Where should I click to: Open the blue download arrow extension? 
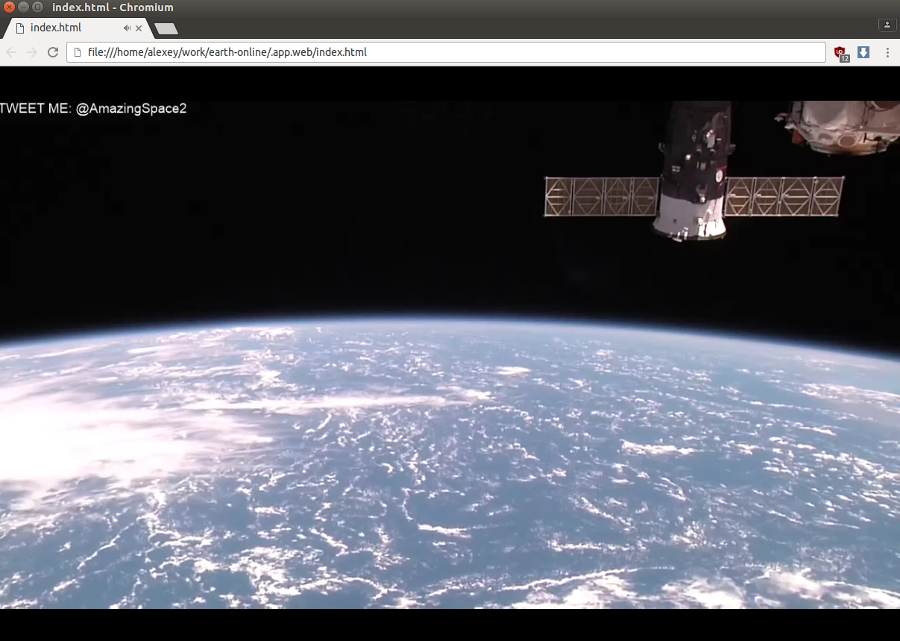[x=863, y=52]
